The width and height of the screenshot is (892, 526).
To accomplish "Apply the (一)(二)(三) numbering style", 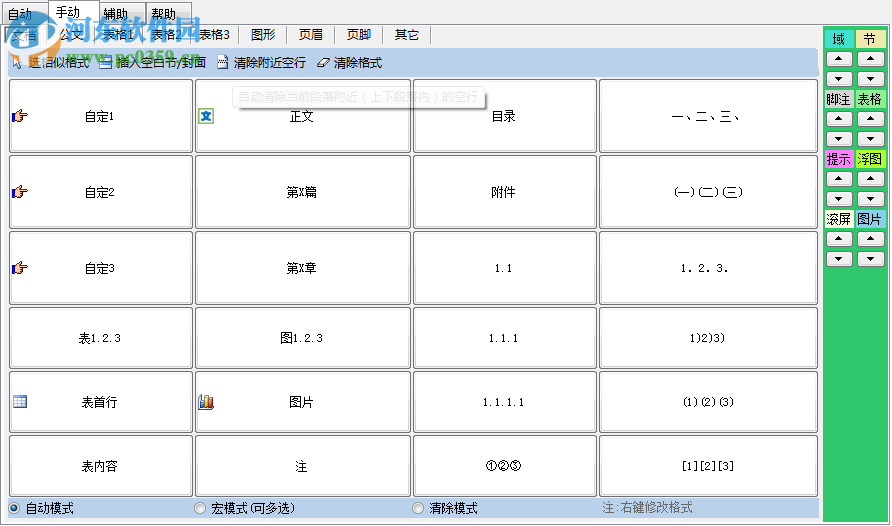I will point(708,192).
